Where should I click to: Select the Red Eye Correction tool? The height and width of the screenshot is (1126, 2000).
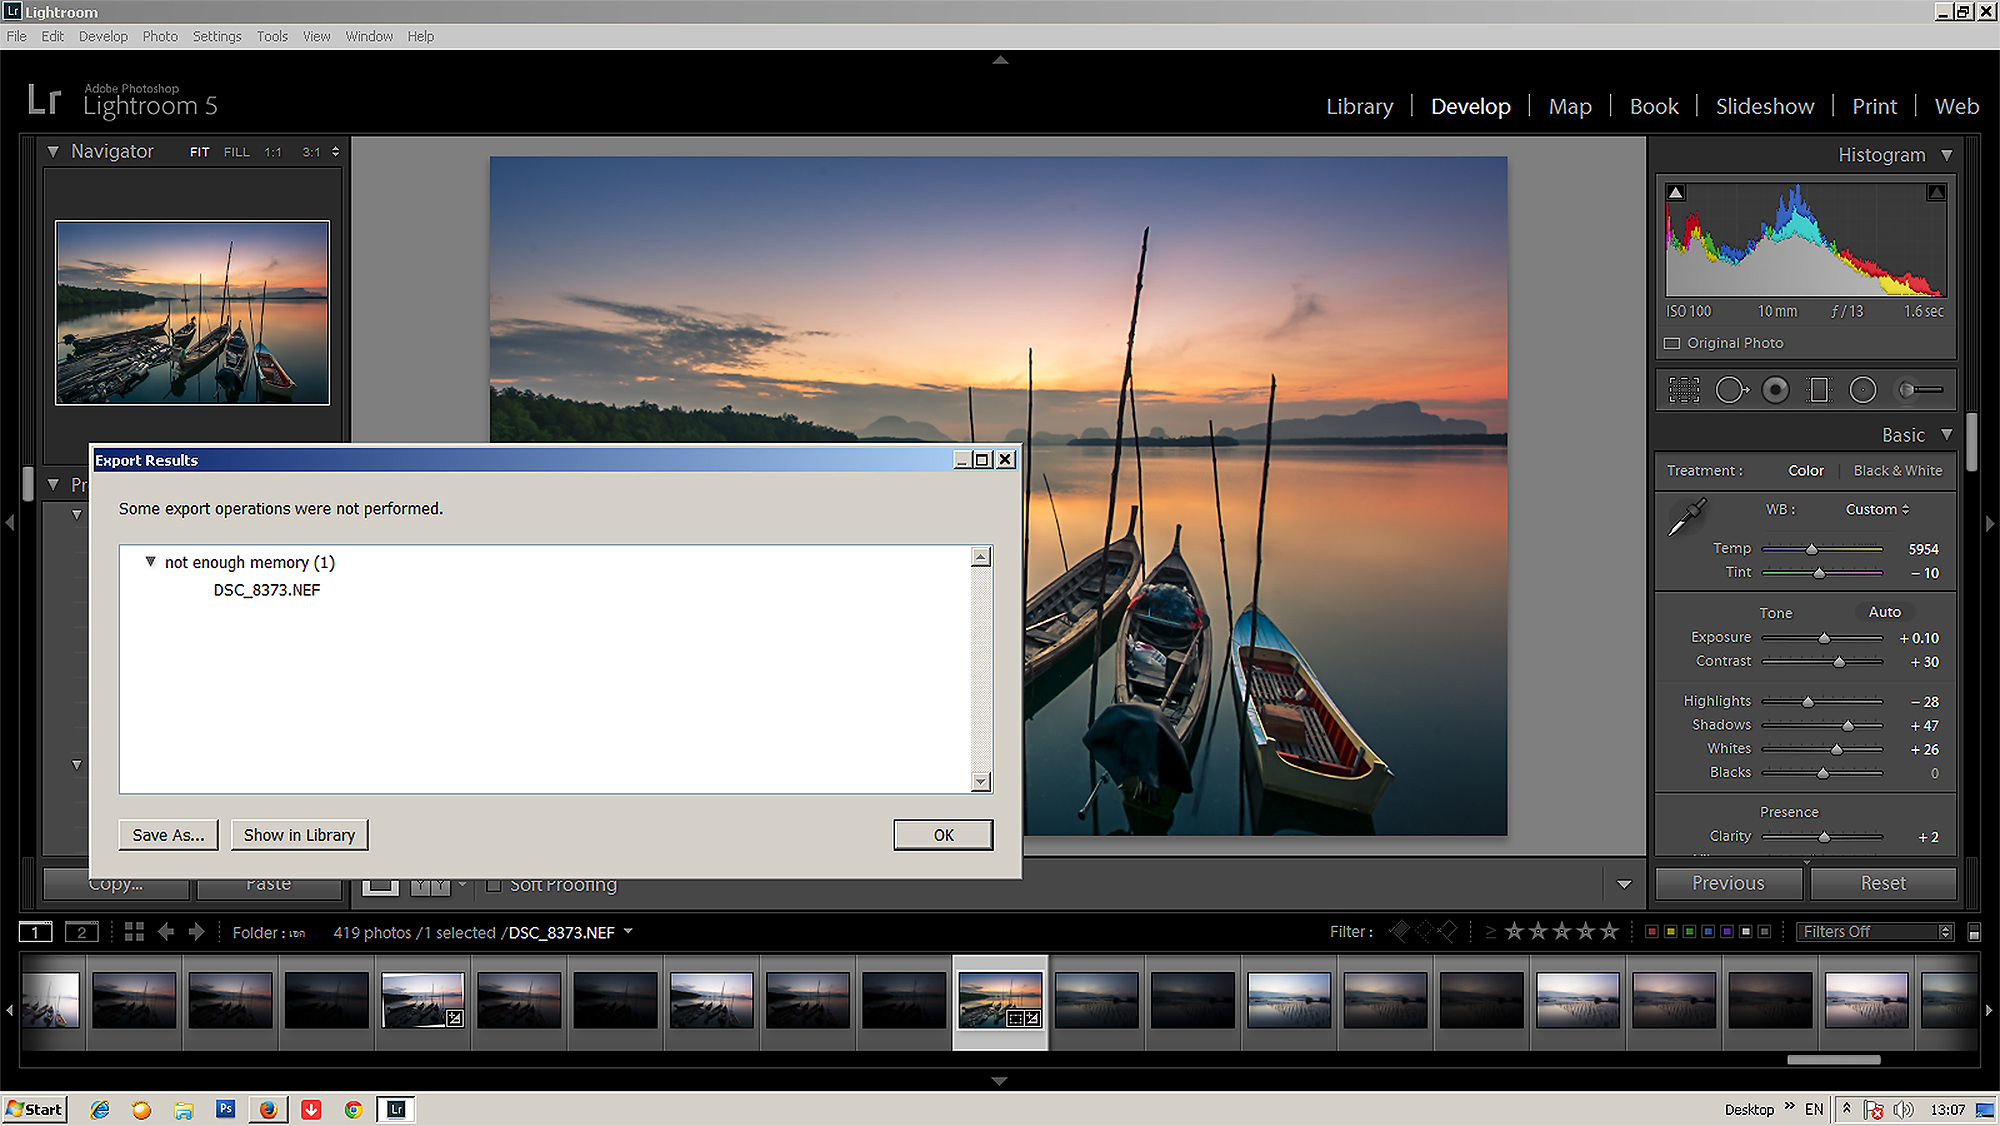(1775, 390)
